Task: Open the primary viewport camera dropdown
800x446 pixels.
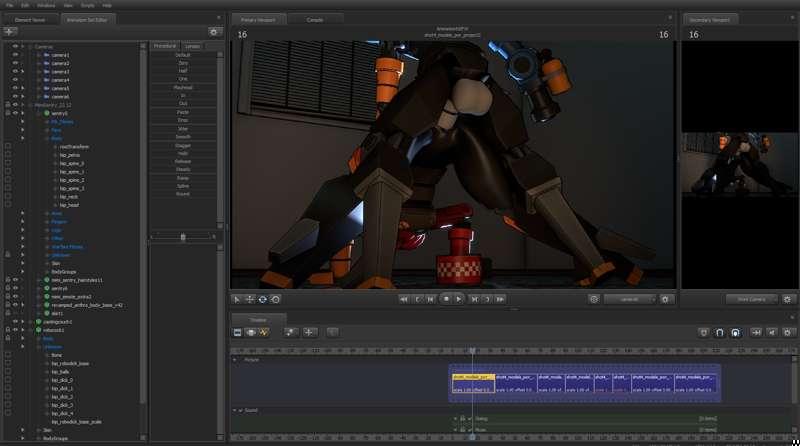Action: (x=630, y=300)
